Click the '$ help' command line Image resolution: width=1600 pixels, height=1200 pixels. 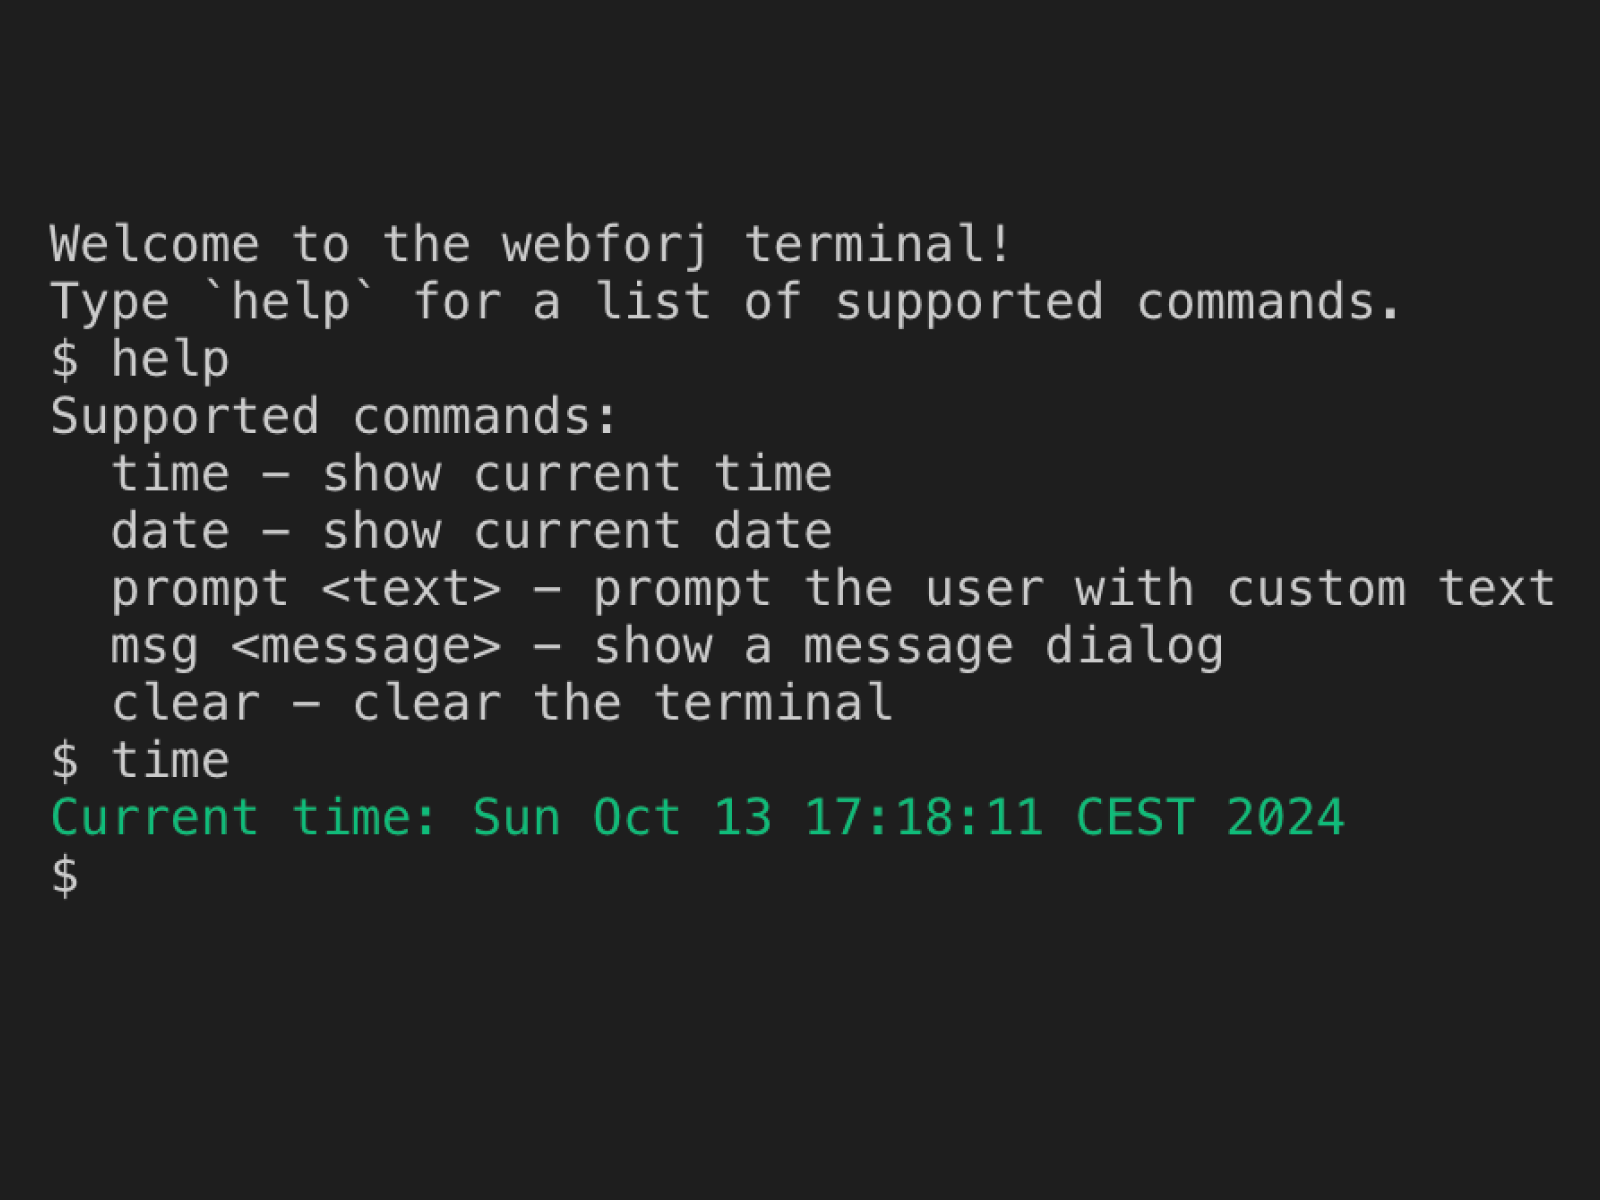coord(140,360)
